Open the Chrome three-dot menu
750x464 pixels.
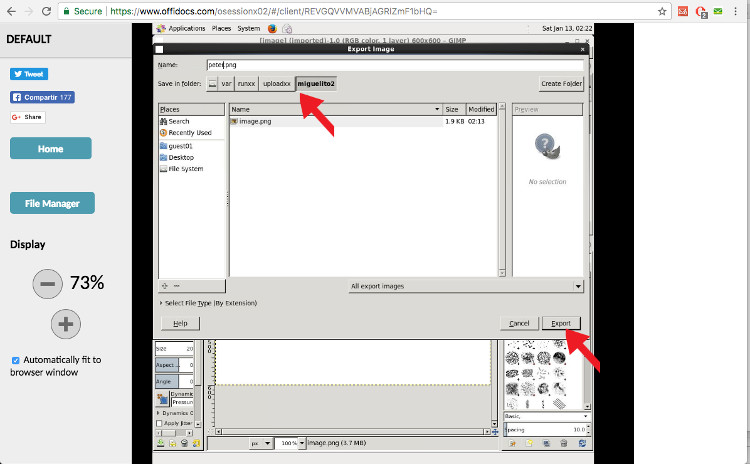(x=736, y=11)
